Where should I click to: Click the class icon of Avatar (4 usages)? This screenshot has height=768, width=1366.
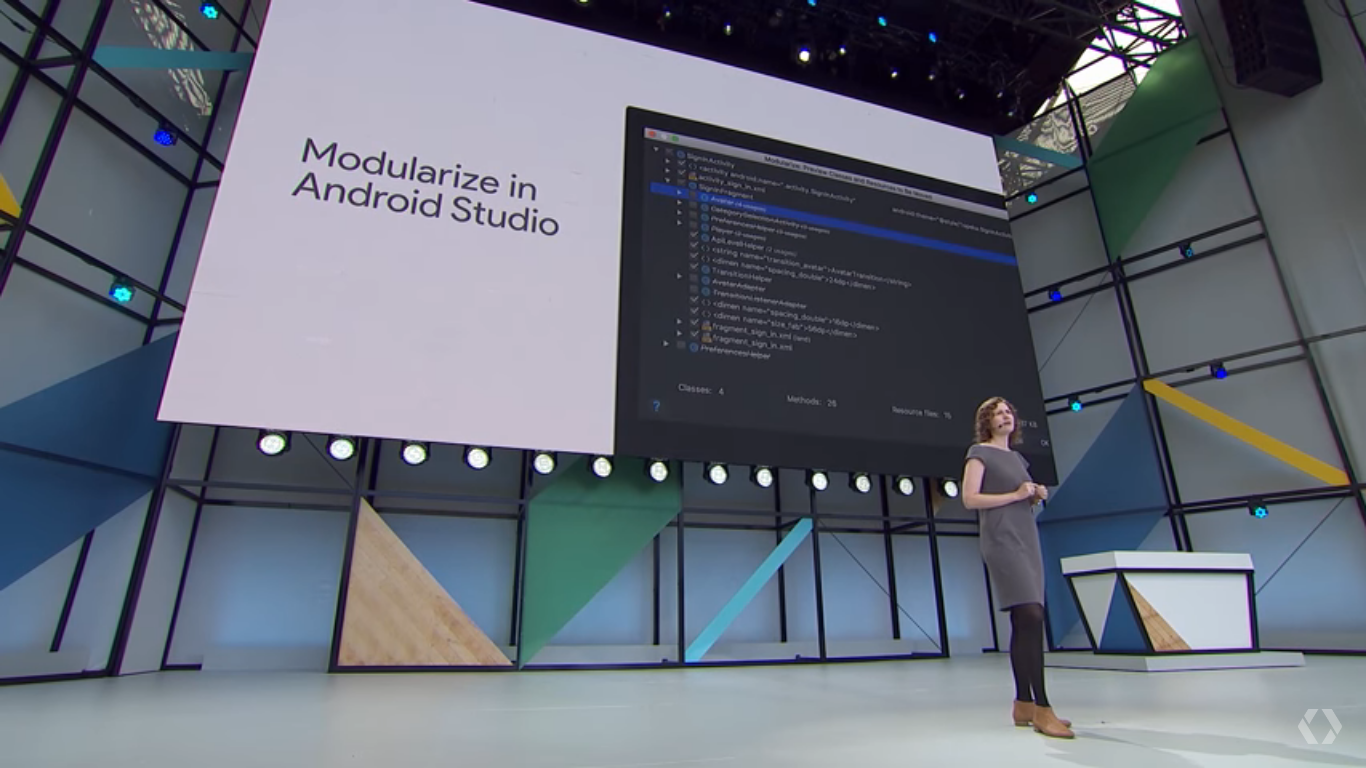[x=704, y=198]
